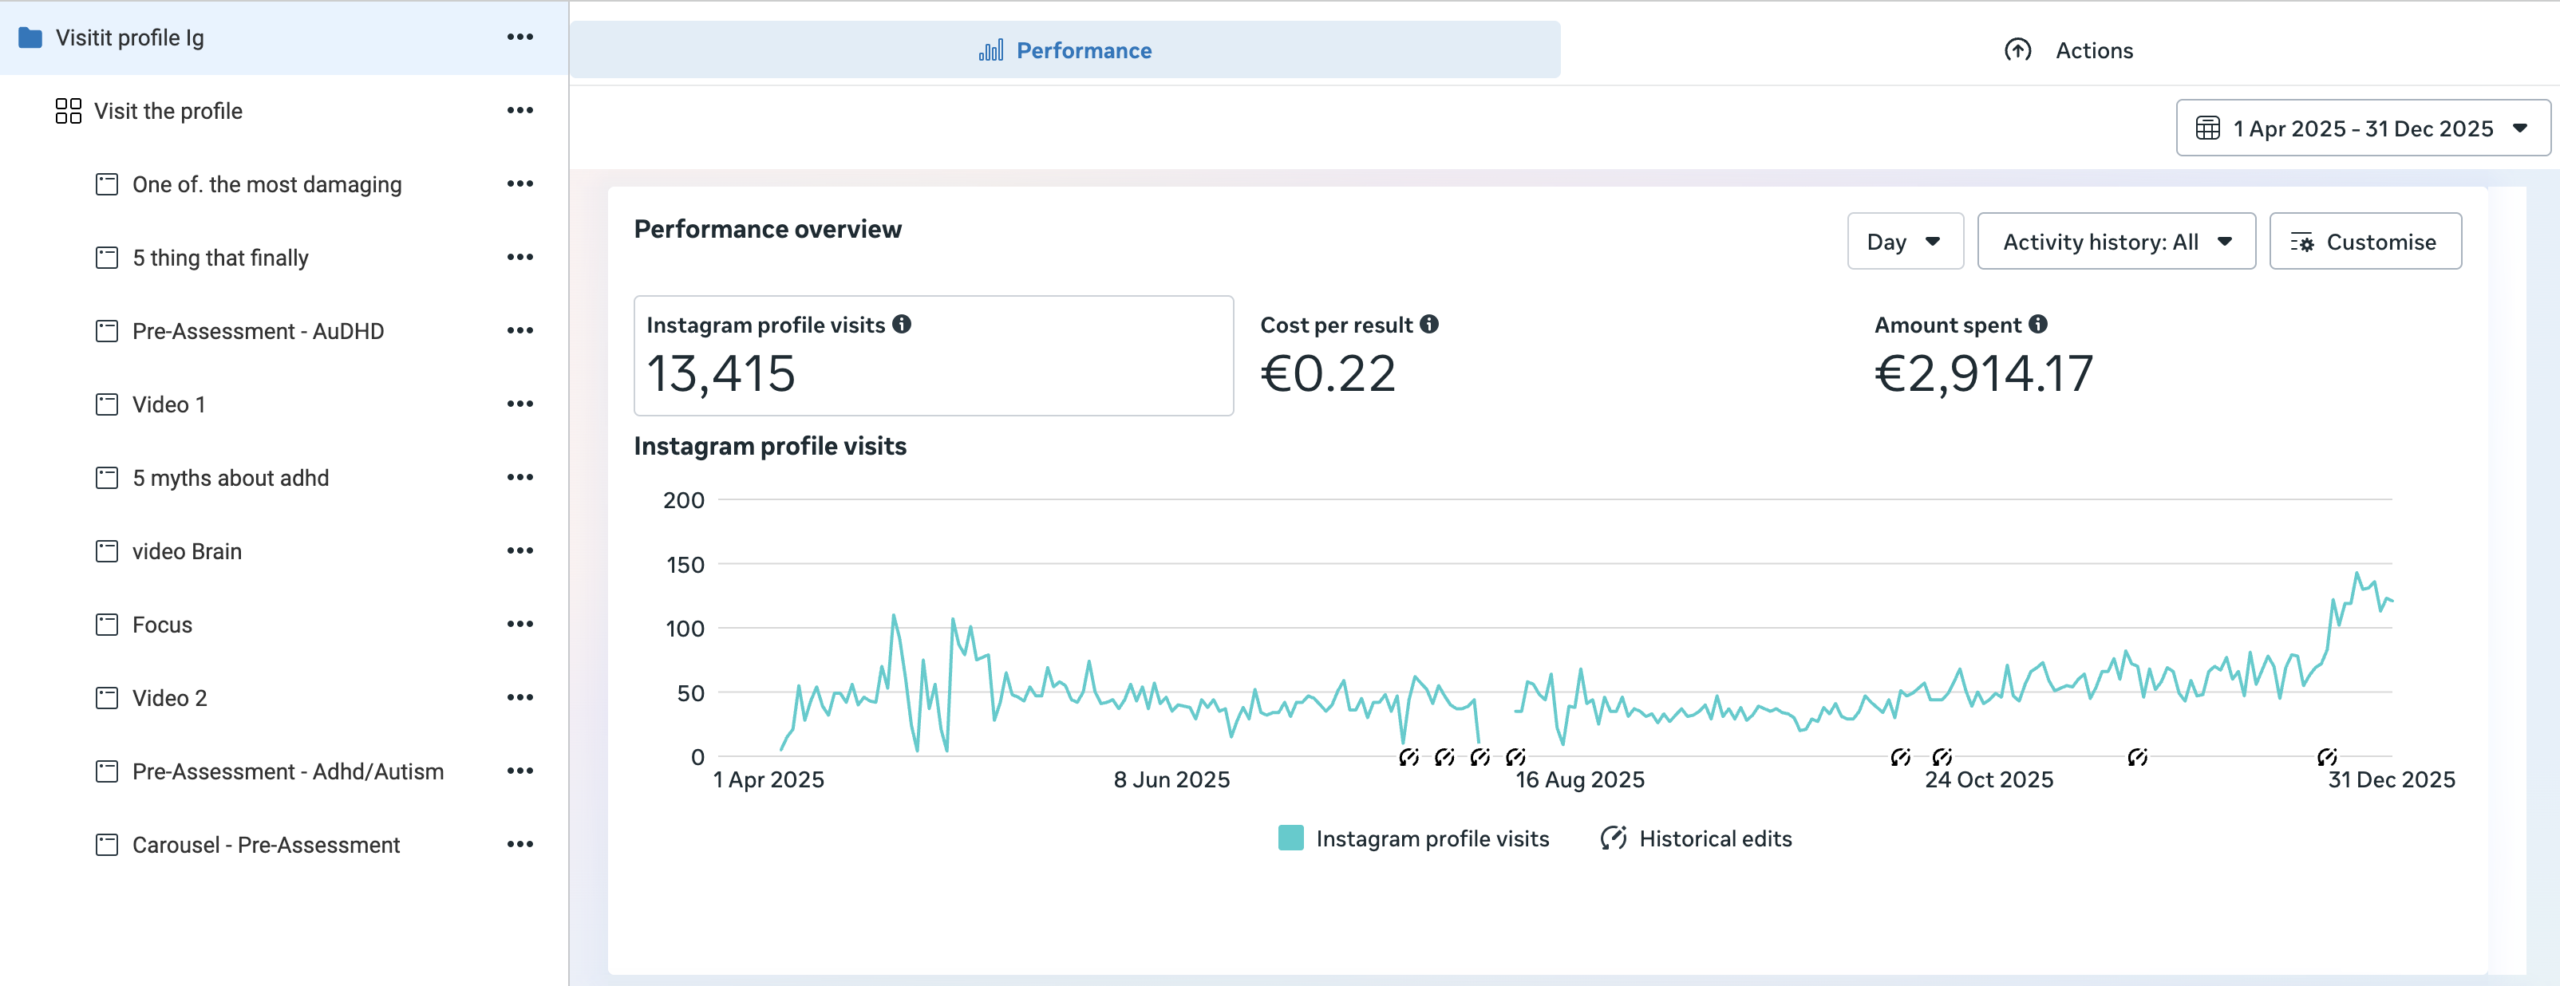Click the teal Instagram profile visits legend swatch
The width and height of the screenshot is (2560, 986).
point(1290,838)
